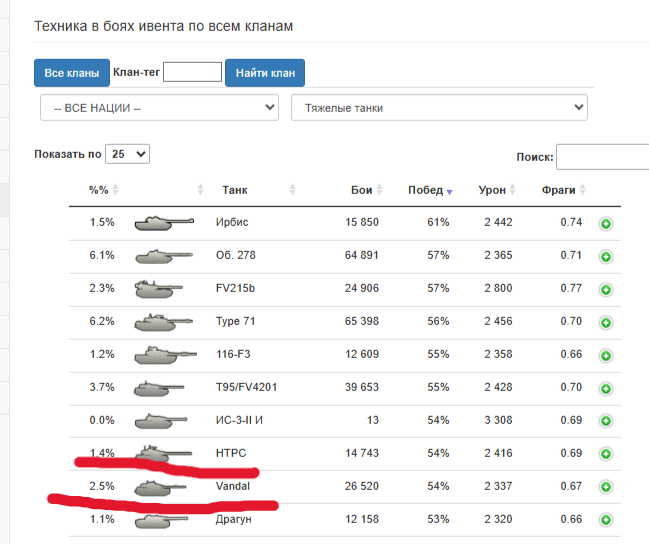Image resolution: width=649 pixels, height=544 pixels.
Task: Select the Драгун tank name
Action: click(233, 519)
